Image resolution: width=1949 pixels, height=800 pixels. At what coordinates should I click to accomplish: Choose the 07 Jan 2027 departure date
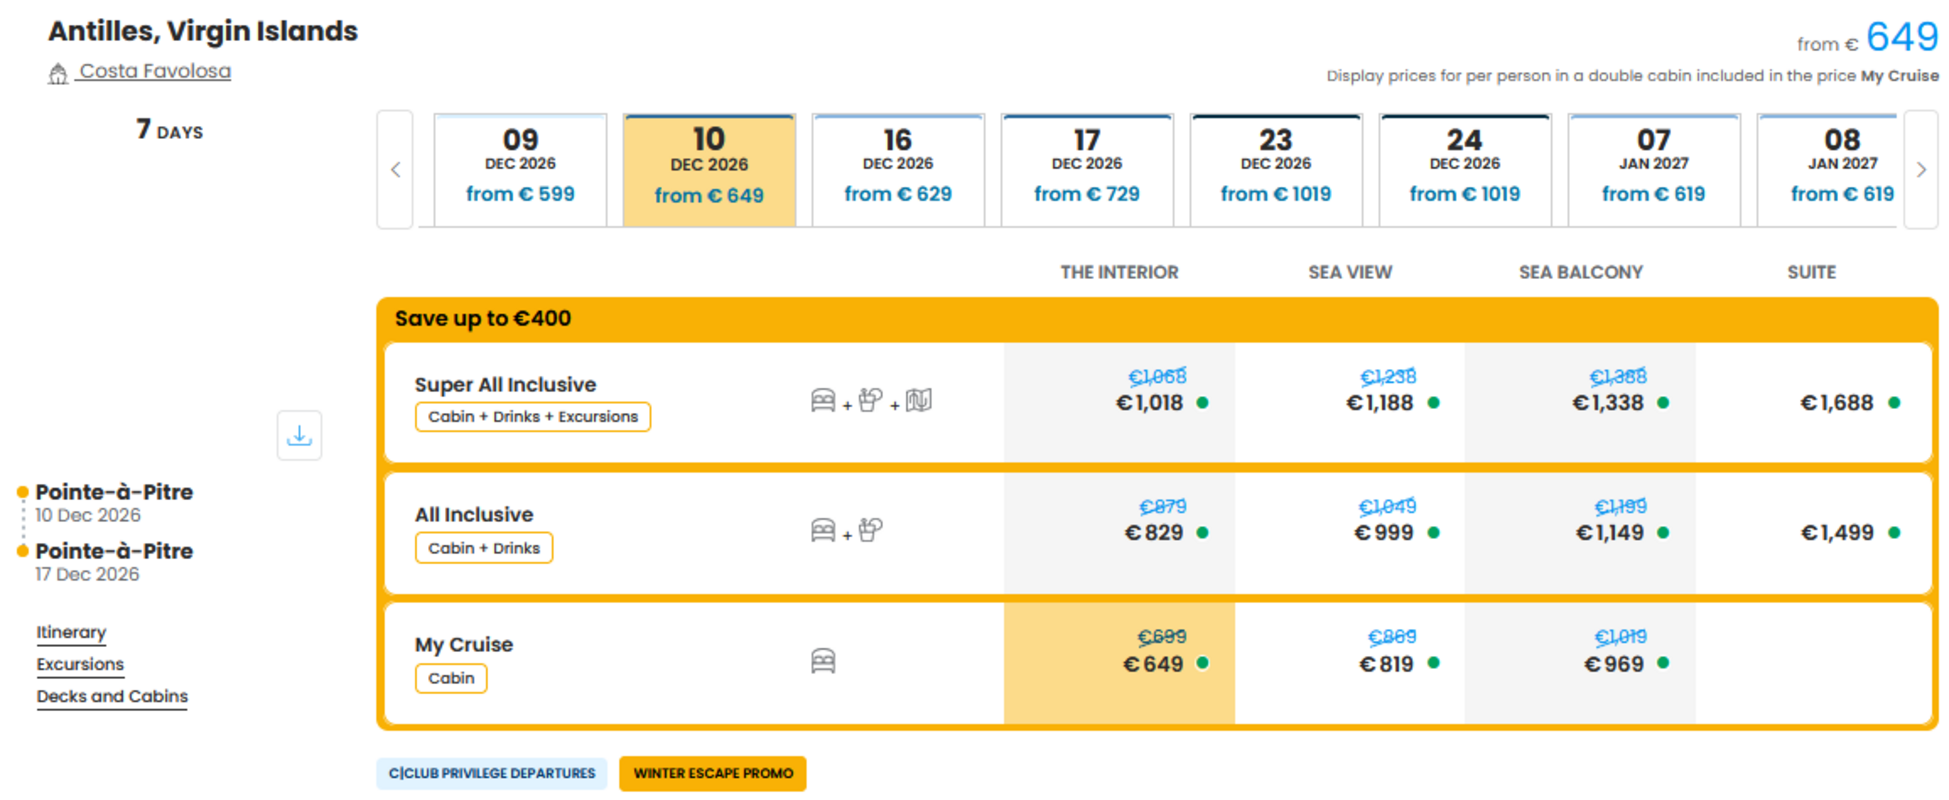[x=1653, y=170]
